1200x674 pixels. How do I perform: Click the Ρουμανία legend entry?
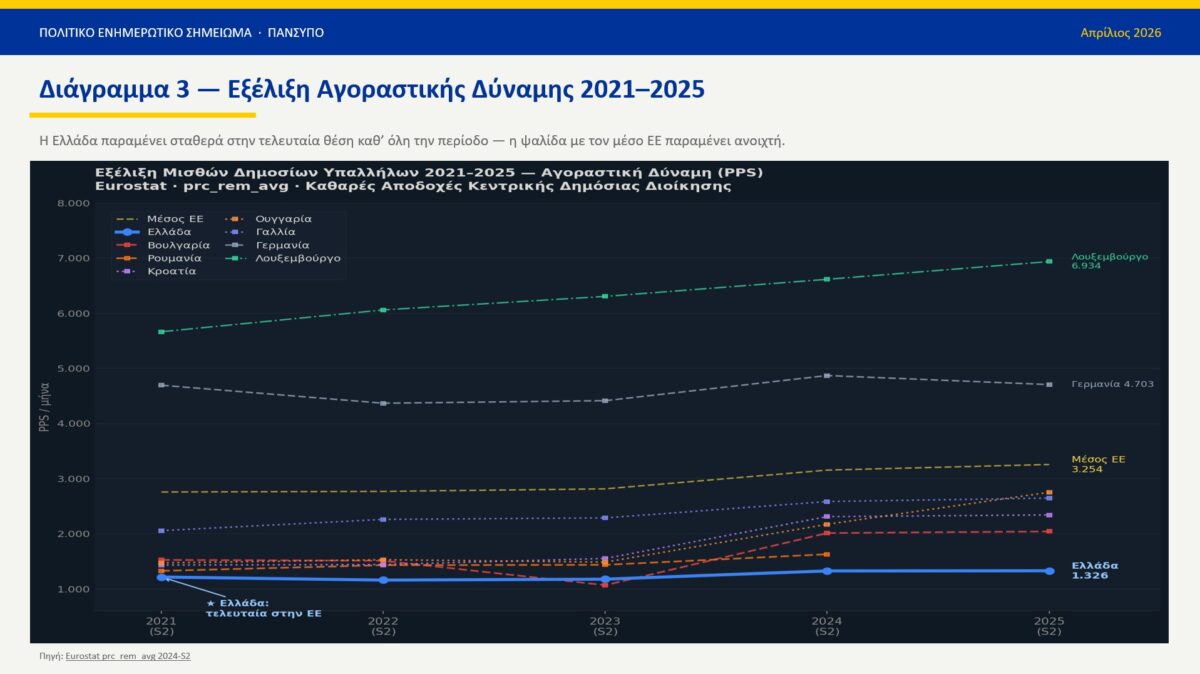click(x=173, y=258)
